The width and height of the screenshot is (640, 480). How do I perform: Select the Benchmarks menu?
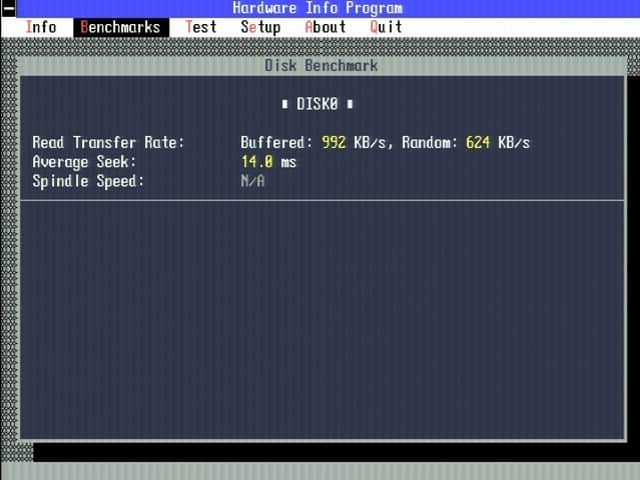(121, 27)
